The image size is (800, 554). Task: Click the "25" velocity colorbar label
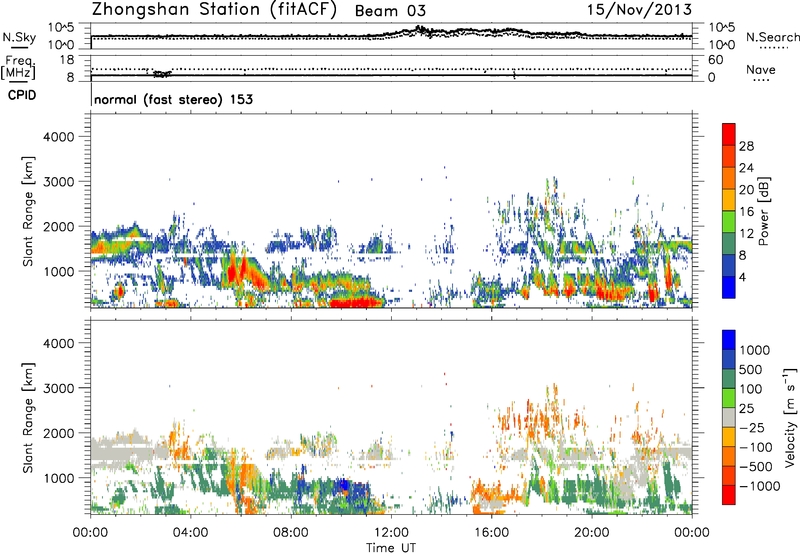(x=747, y=409)
